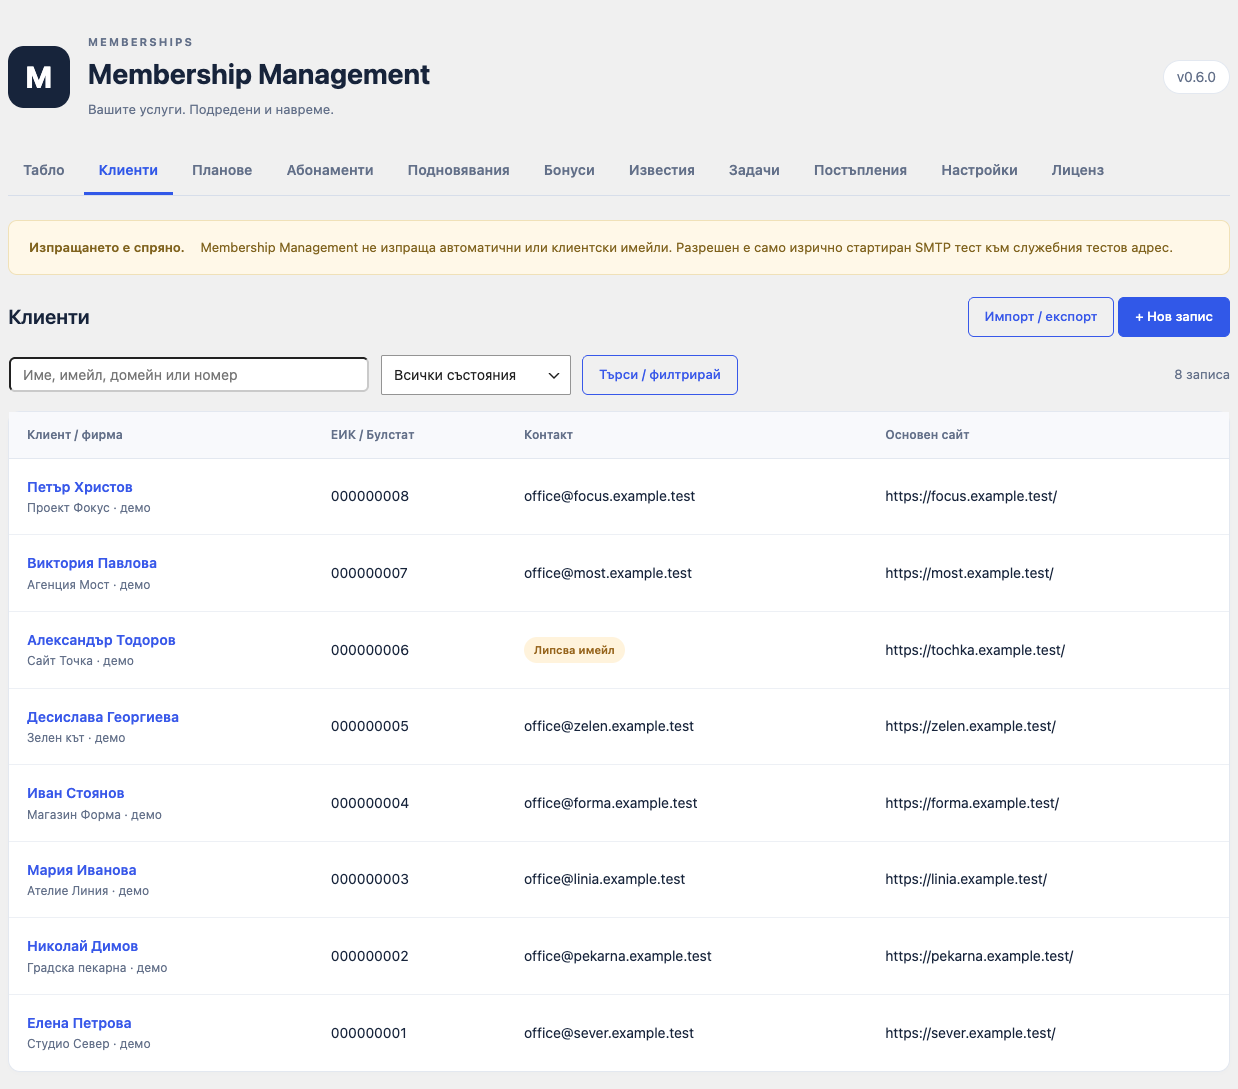Open the Бонуси tab
This screenshot has width=1238, height=1089.
[x=569, y=170]
